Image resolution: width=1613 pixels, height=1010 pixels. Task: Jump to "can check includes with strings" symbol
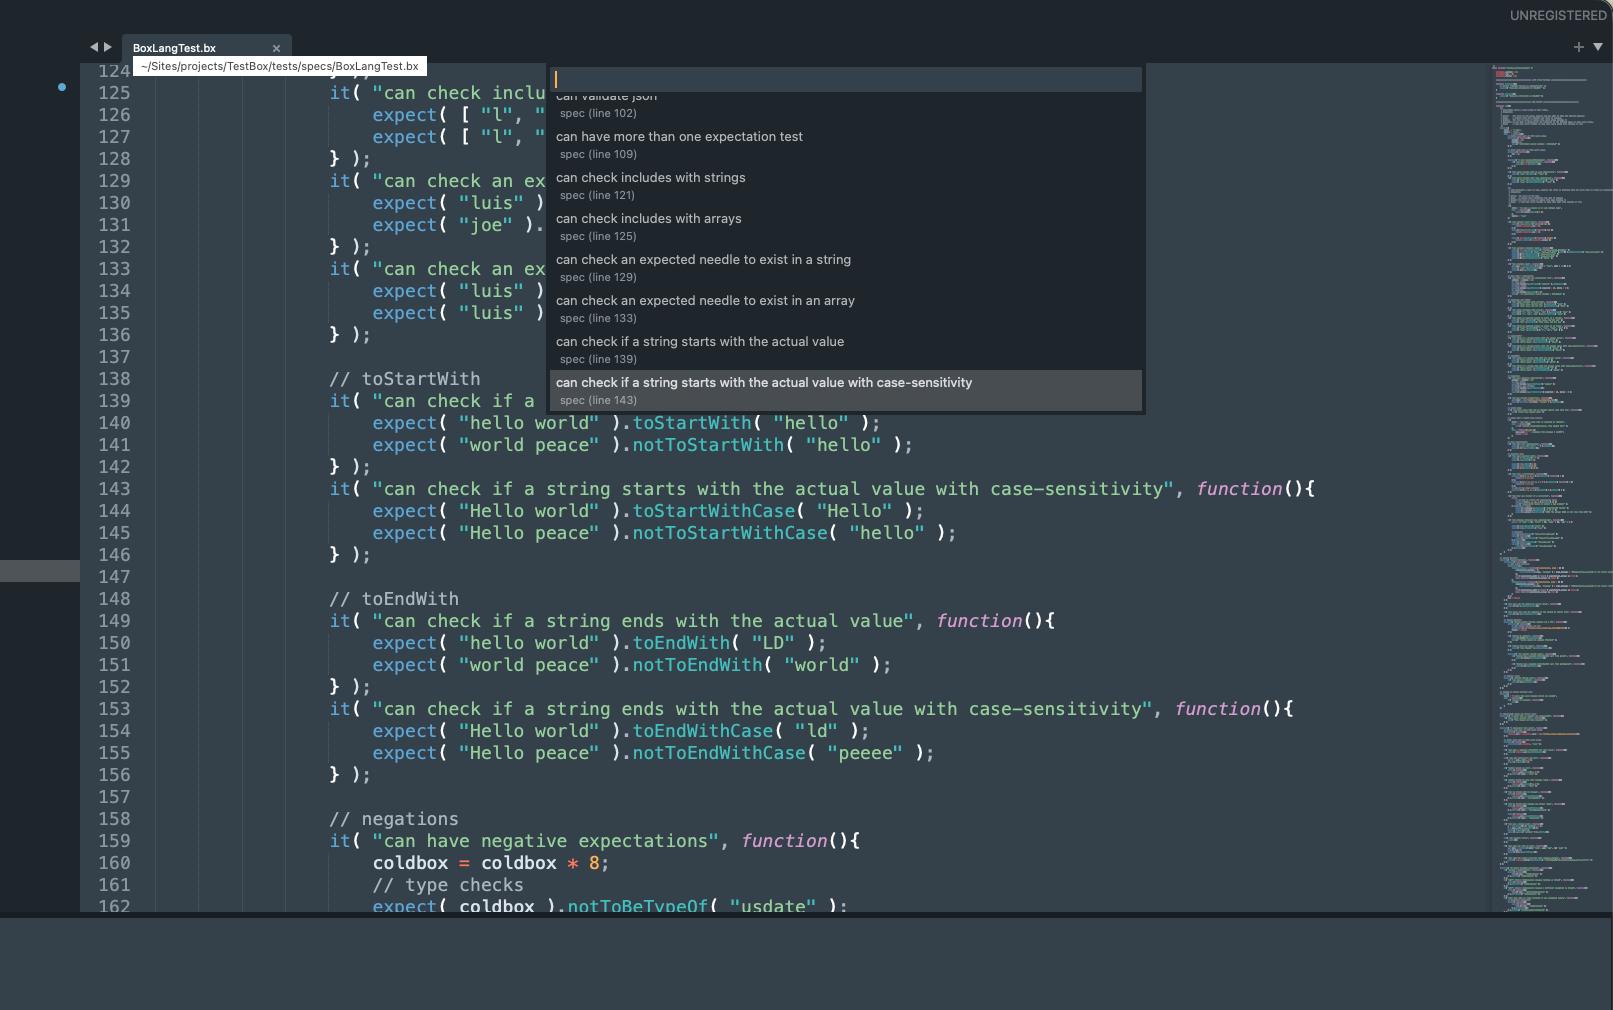click(x=846, y=186)
